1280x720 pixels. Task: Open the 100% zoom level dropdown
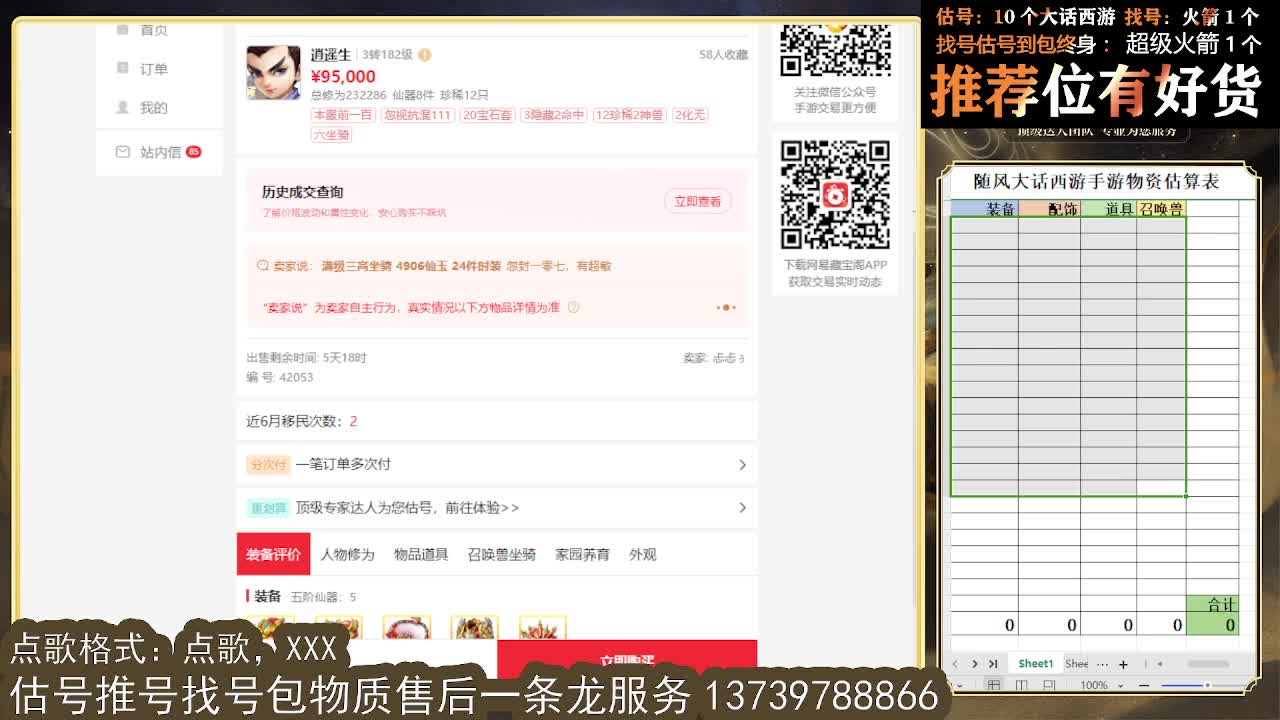[x=1100, y=685]
